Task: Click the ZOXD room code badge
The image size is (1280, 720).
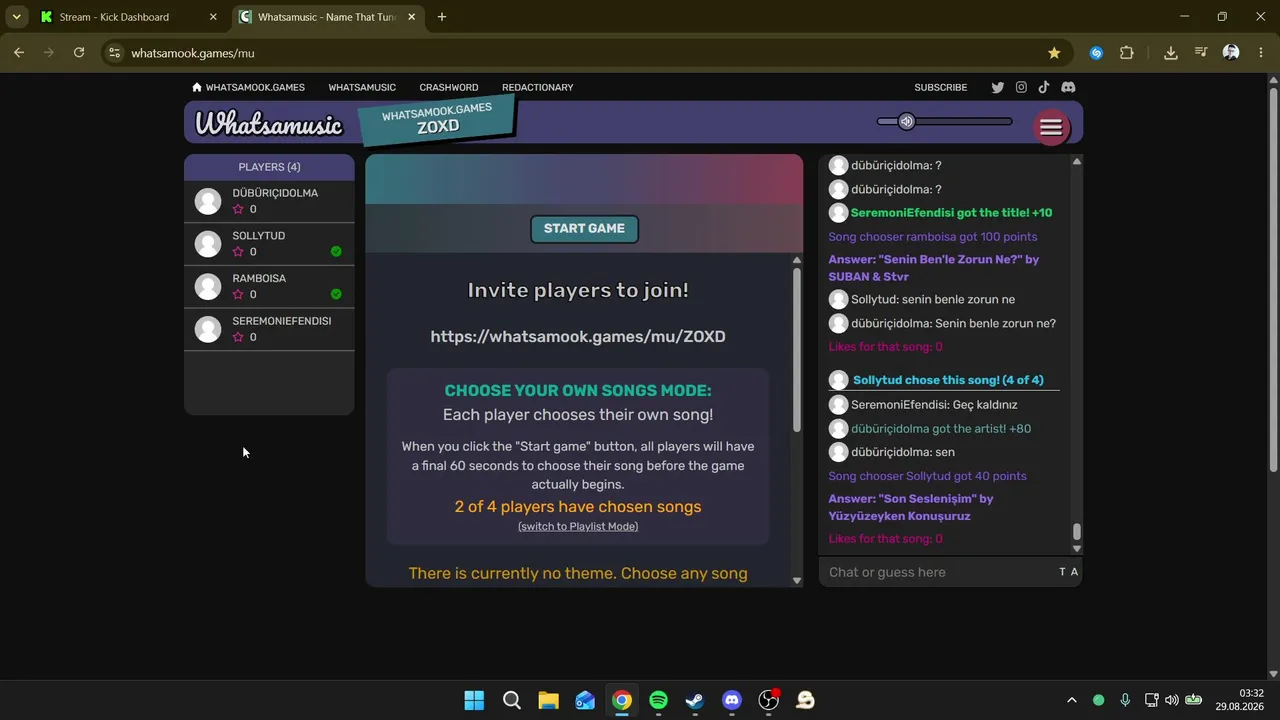Action: pyautogui.click(x=438, y=119)
